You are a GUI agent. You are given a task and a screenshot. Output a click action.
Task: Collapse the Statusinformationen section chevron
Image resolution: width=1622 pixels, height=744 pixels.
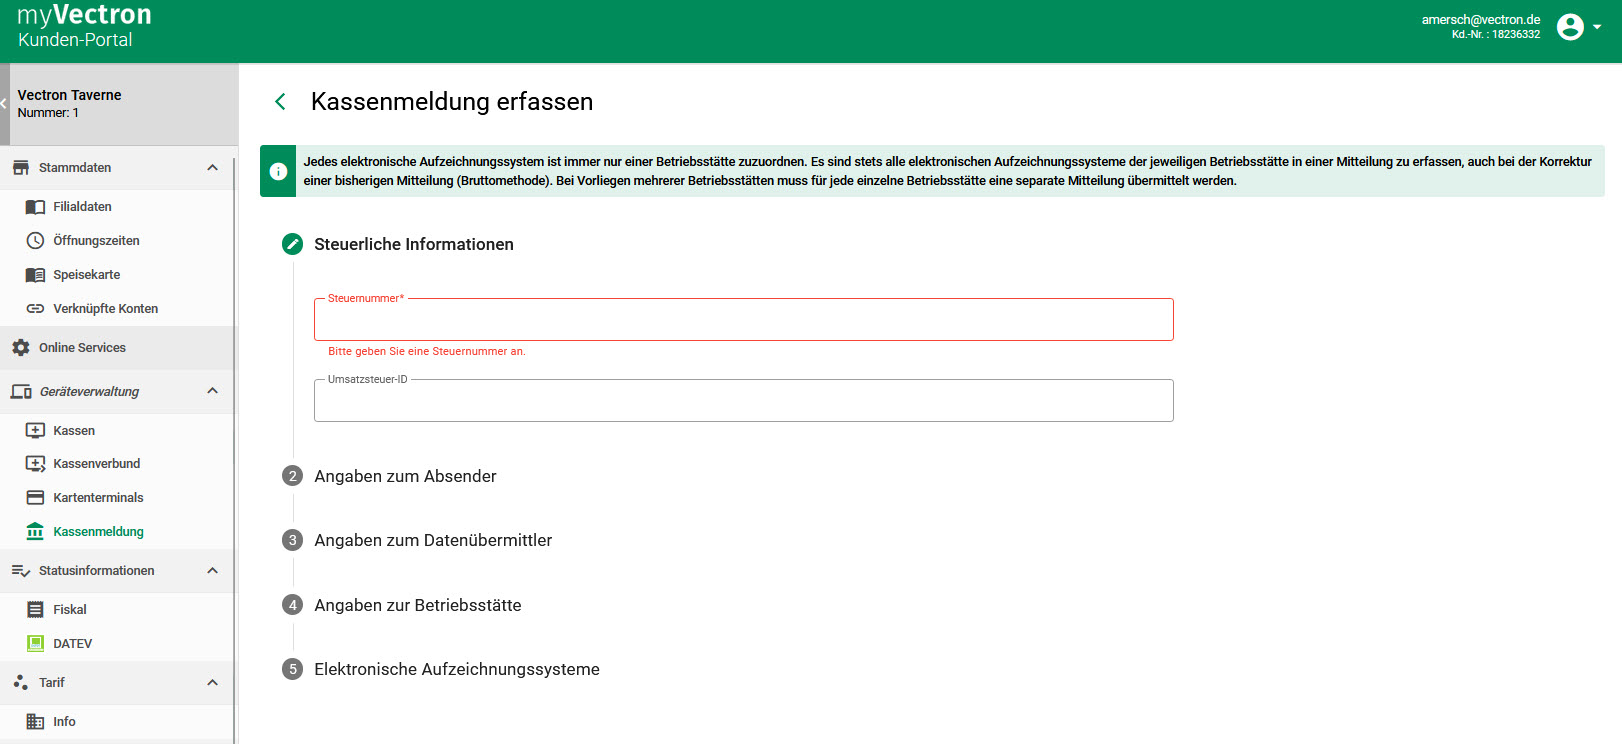(x=212, y=571)
